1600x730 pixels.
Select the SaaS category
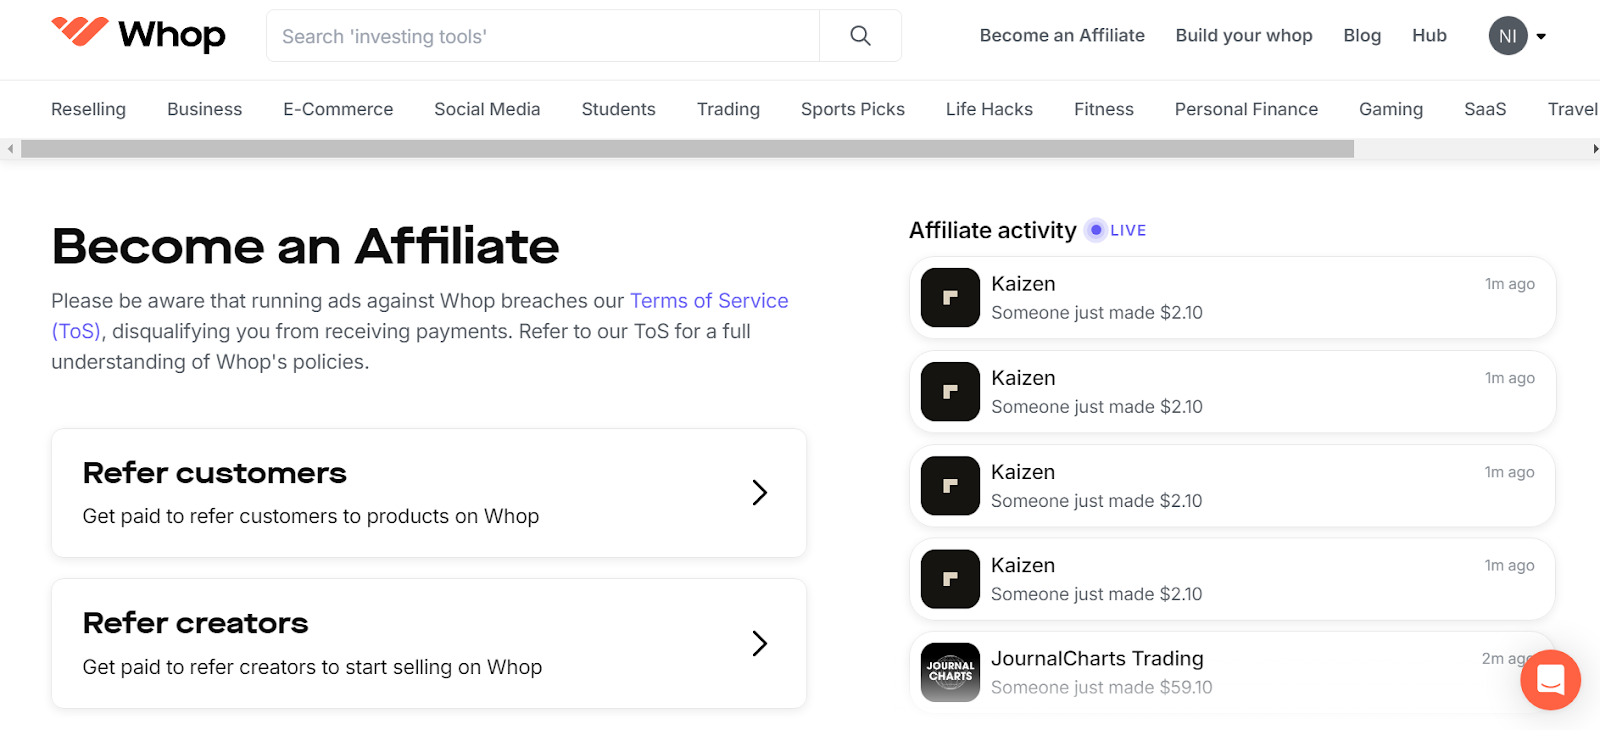tap(1485, 109)
